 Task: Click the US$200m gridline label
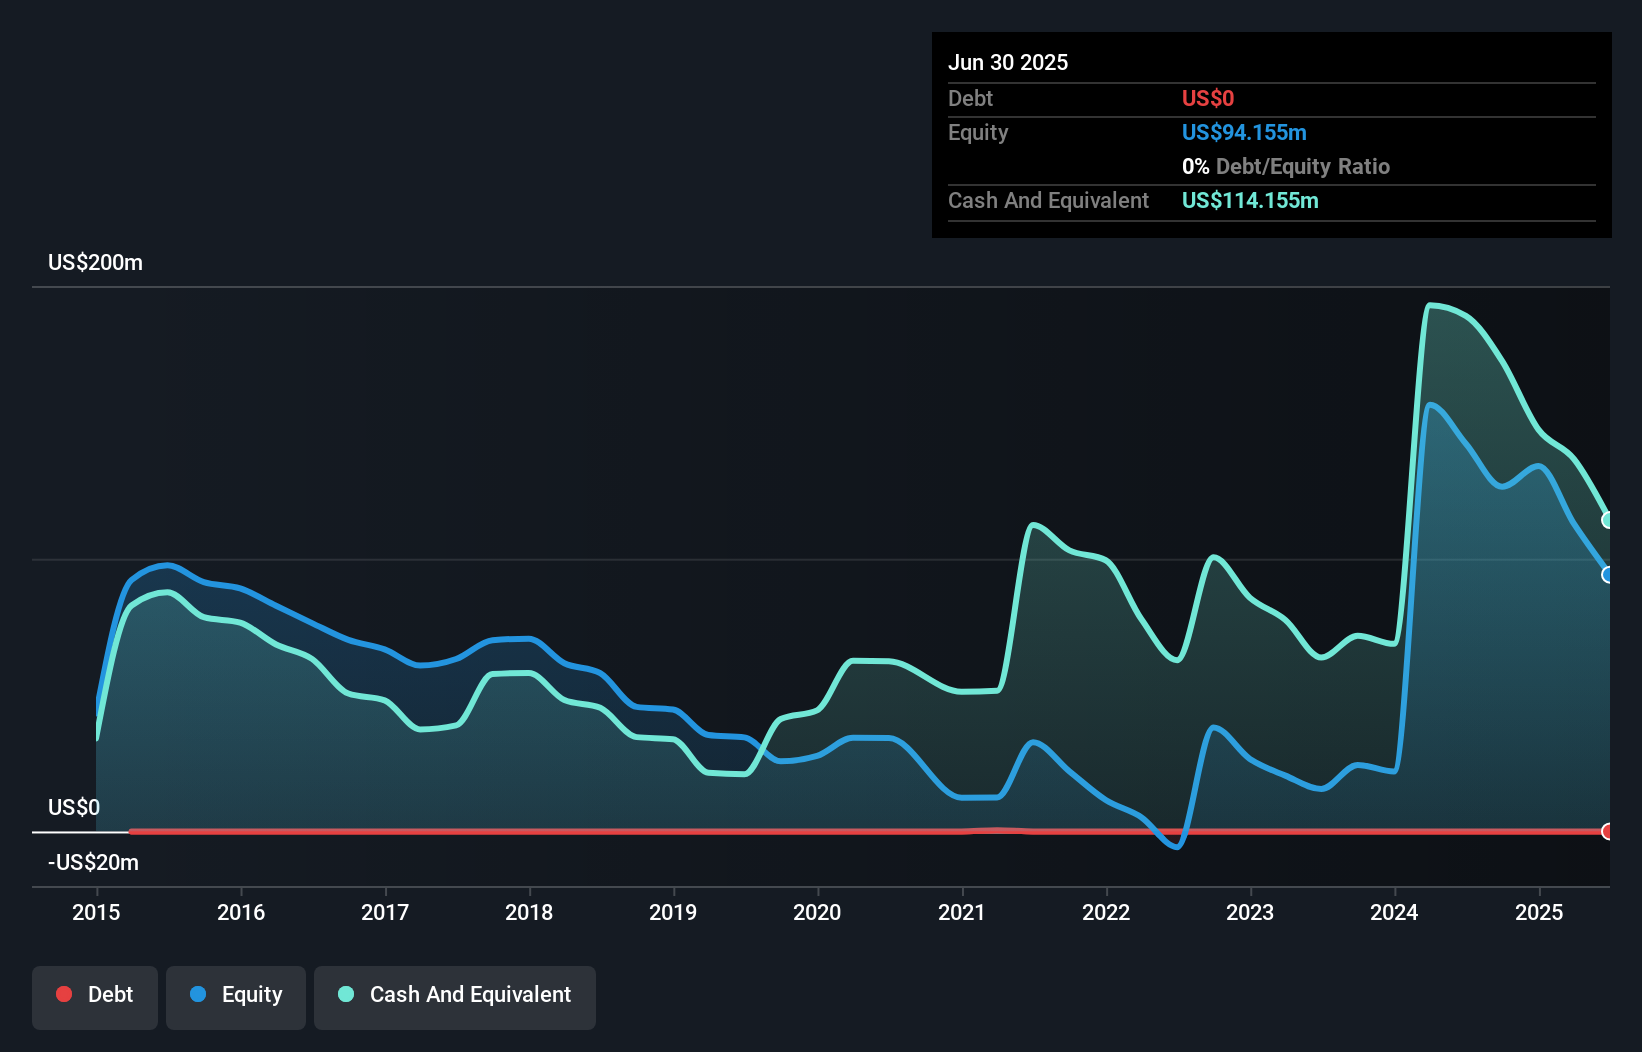tap(93, 262)
